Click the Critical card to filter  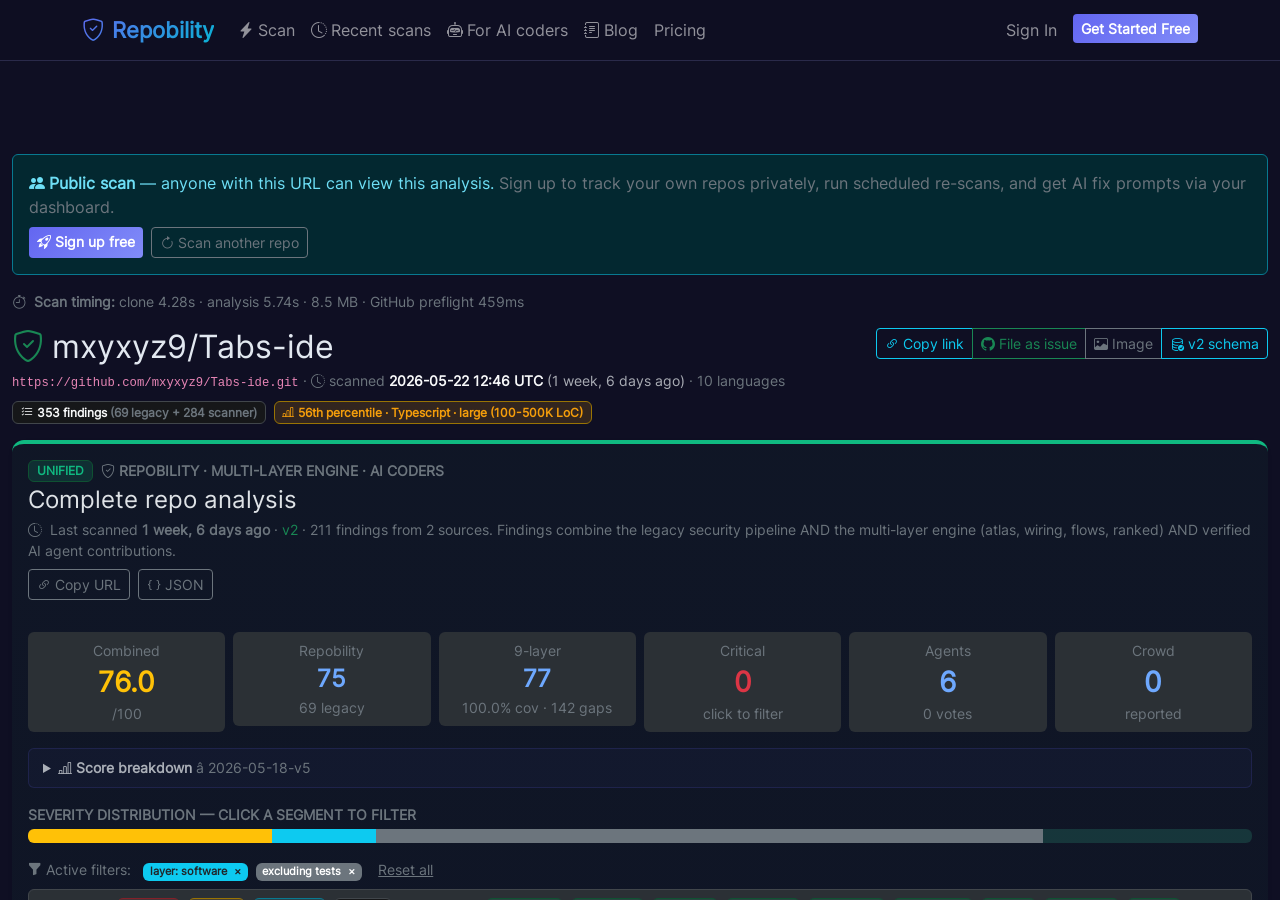(x=742, y=682)
